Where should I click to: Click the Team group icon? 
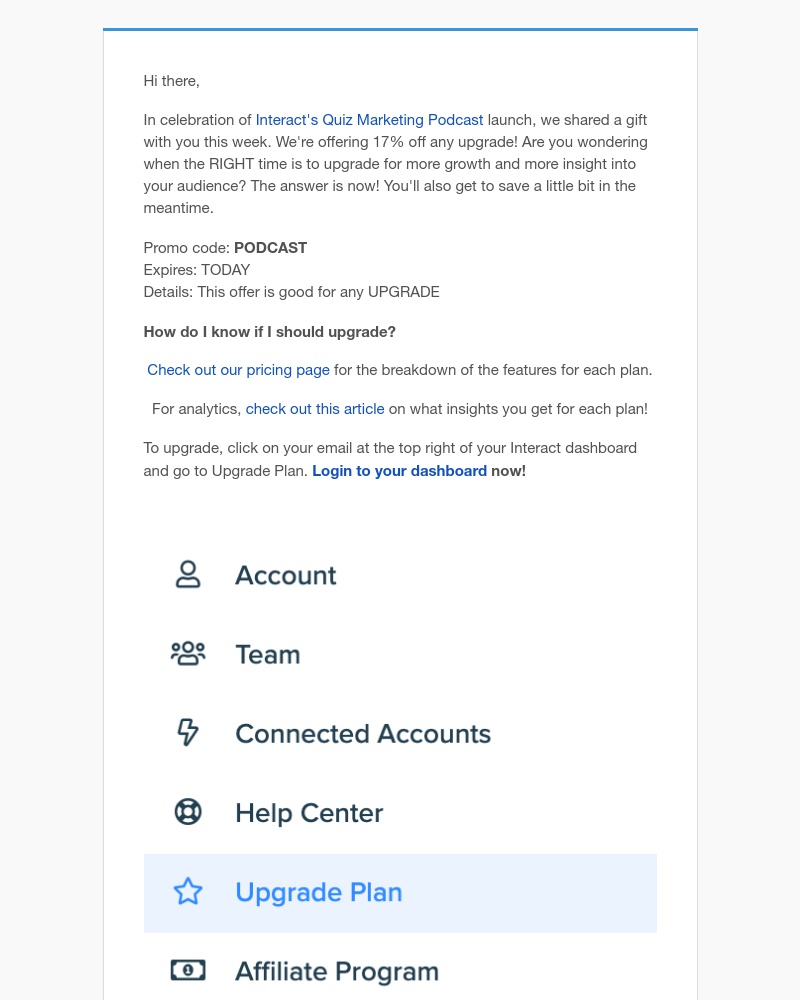tap(188, 654)
